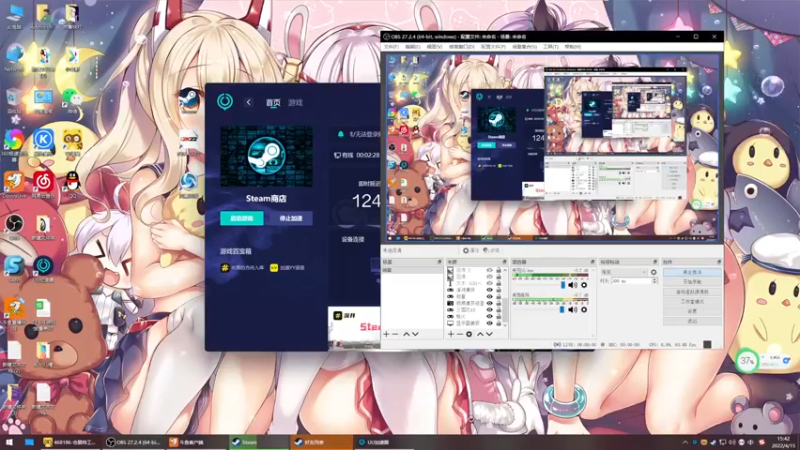Toggle visibility of the 文本 (GDI+) source
Viewport: 800px width, 450px height.
click(x=489, y=283)
